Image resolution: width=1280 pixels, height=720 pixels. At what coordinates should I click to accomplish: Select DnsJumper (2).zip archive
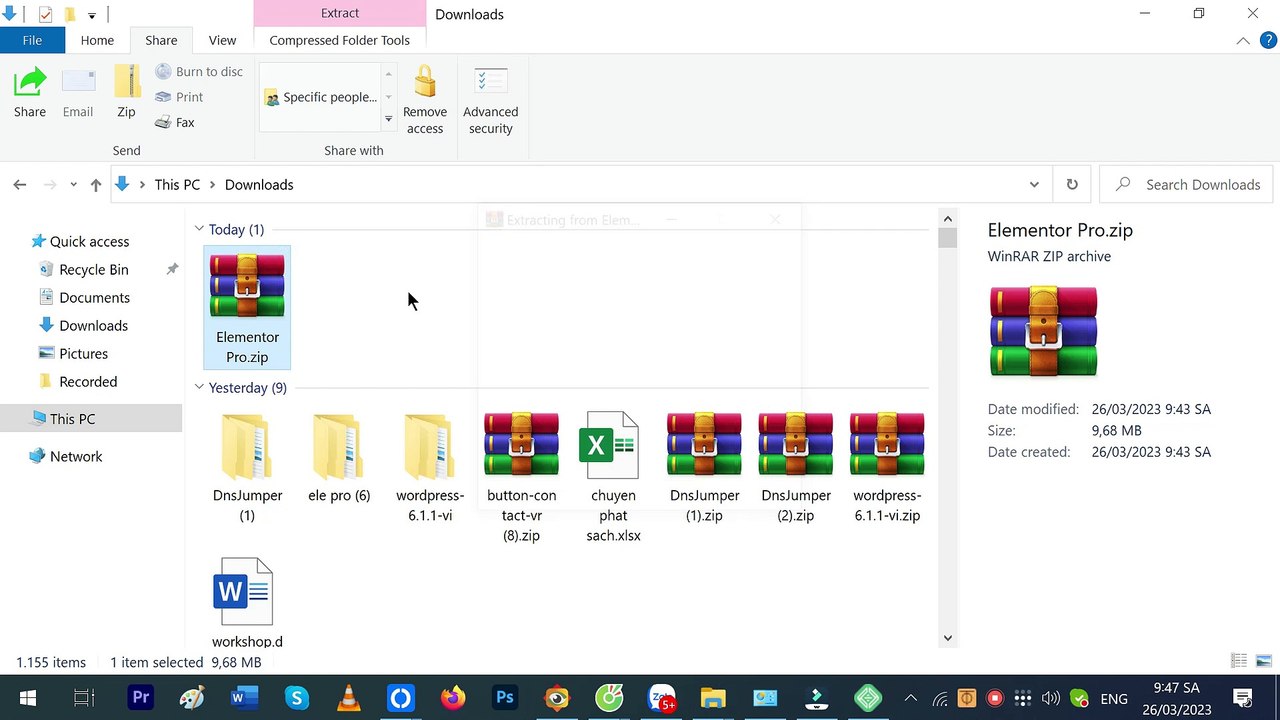[795, 468]
